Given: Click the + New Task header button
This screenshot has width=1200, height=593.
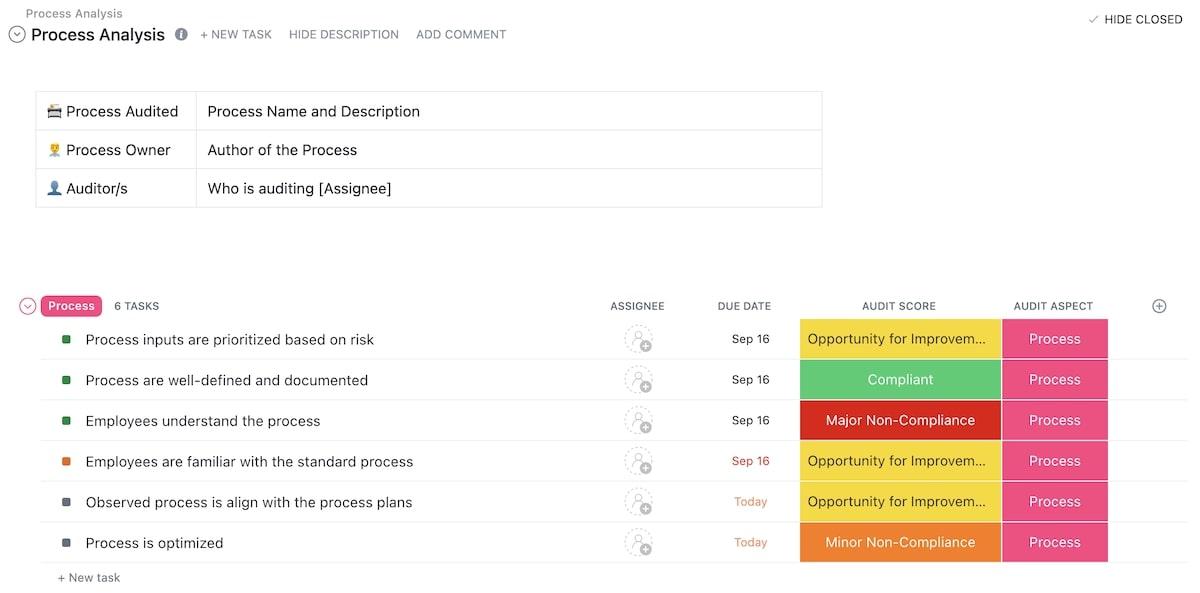Looking at the screenshot, I should (236, 35).
